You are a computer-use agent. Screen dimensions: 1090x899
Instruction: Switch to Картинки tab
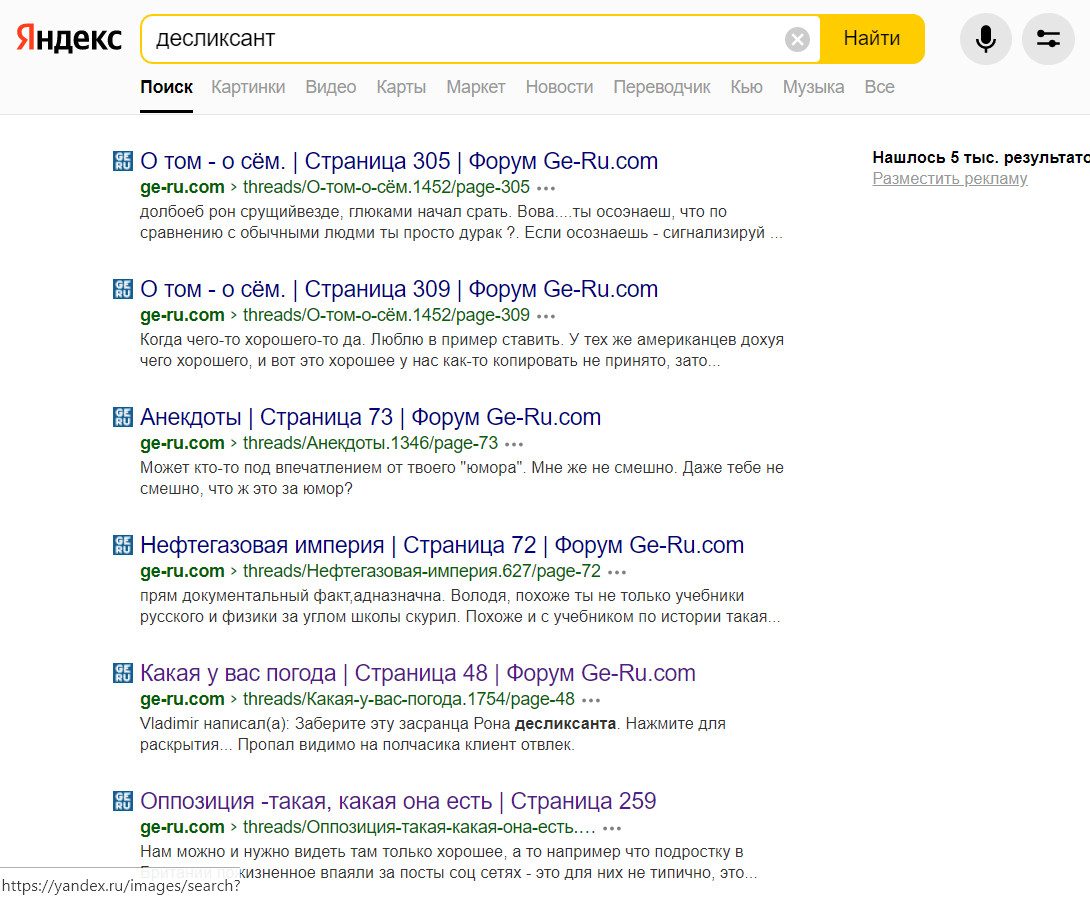(x=248, y=87)
